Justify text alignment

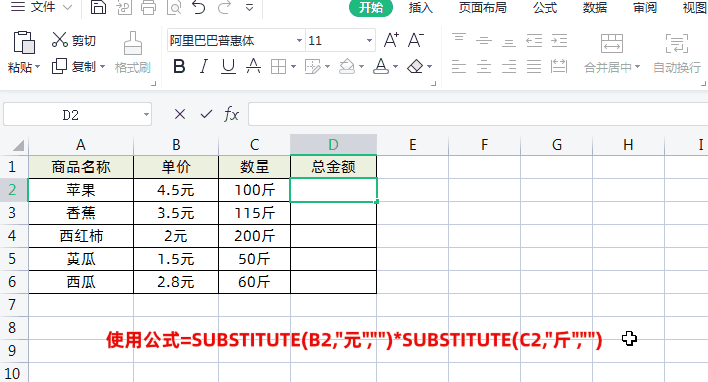click(534, 67)
